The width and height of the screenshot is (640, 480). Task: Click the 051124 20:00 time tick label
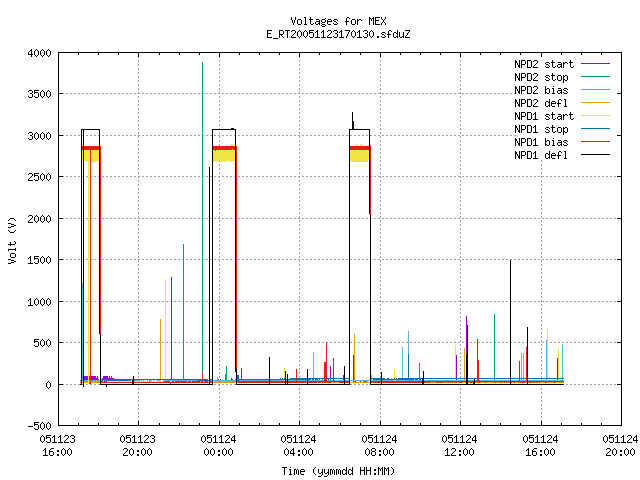(620, 446)
